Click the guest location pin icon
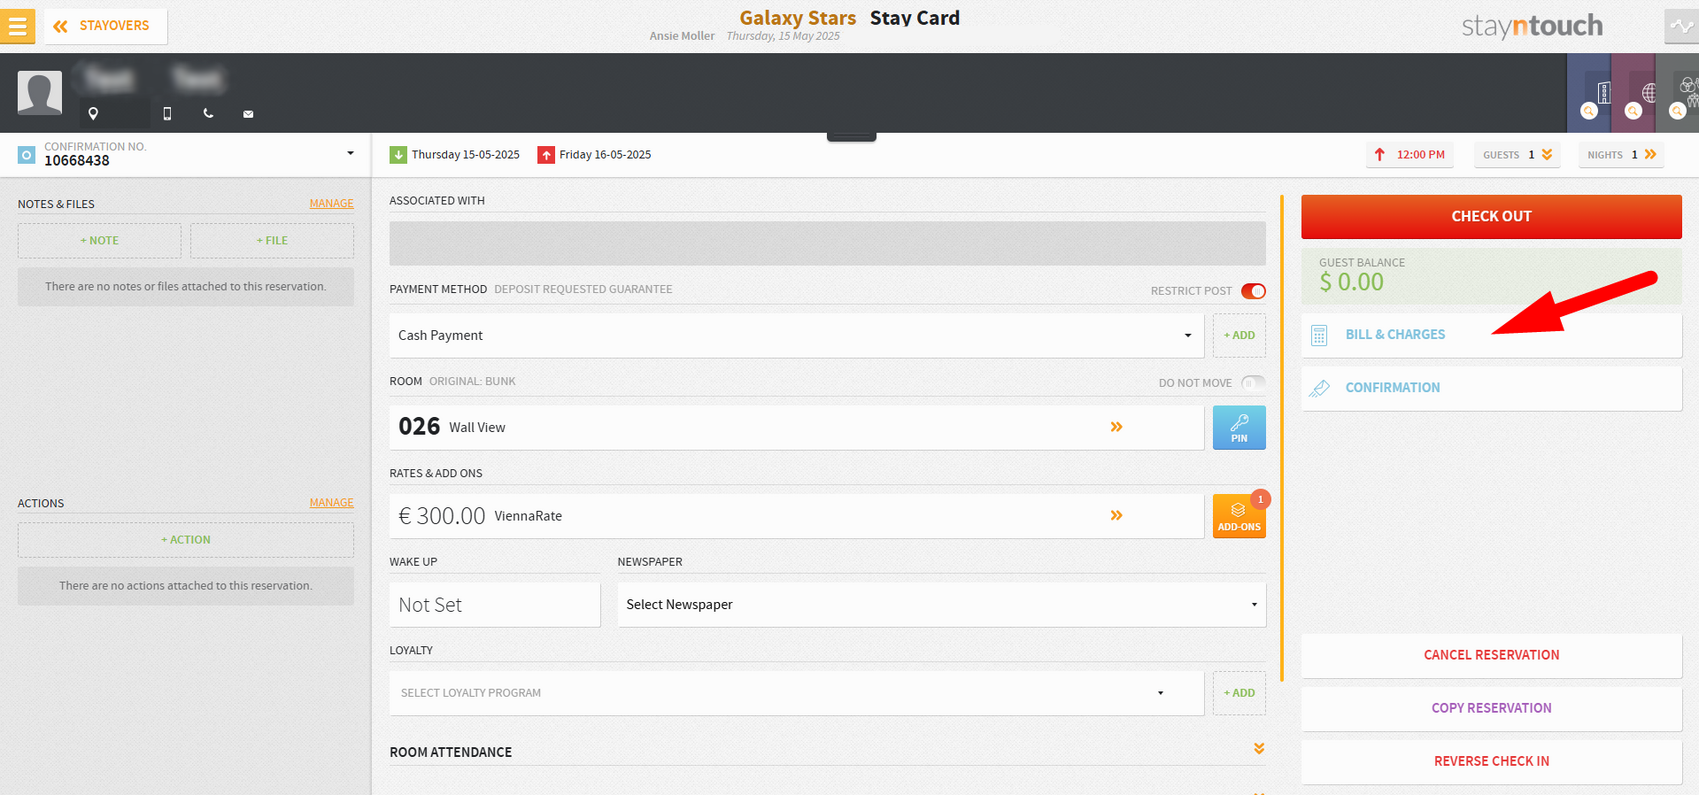The height and width of the screenshot is (795, 1699). (x=93, y=114)
